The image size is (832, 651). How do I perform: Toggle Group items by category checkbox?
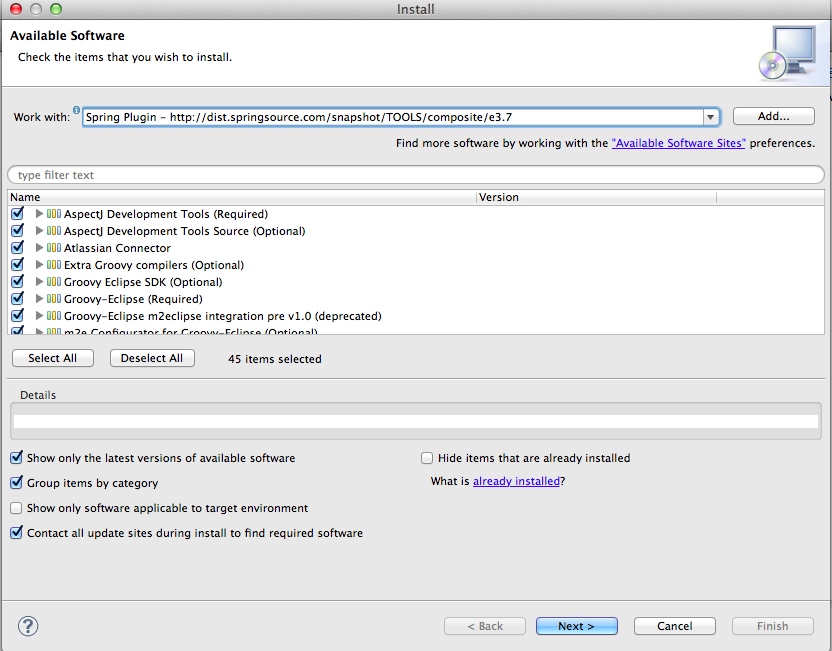pyautogui.click(x=16, y=482)
